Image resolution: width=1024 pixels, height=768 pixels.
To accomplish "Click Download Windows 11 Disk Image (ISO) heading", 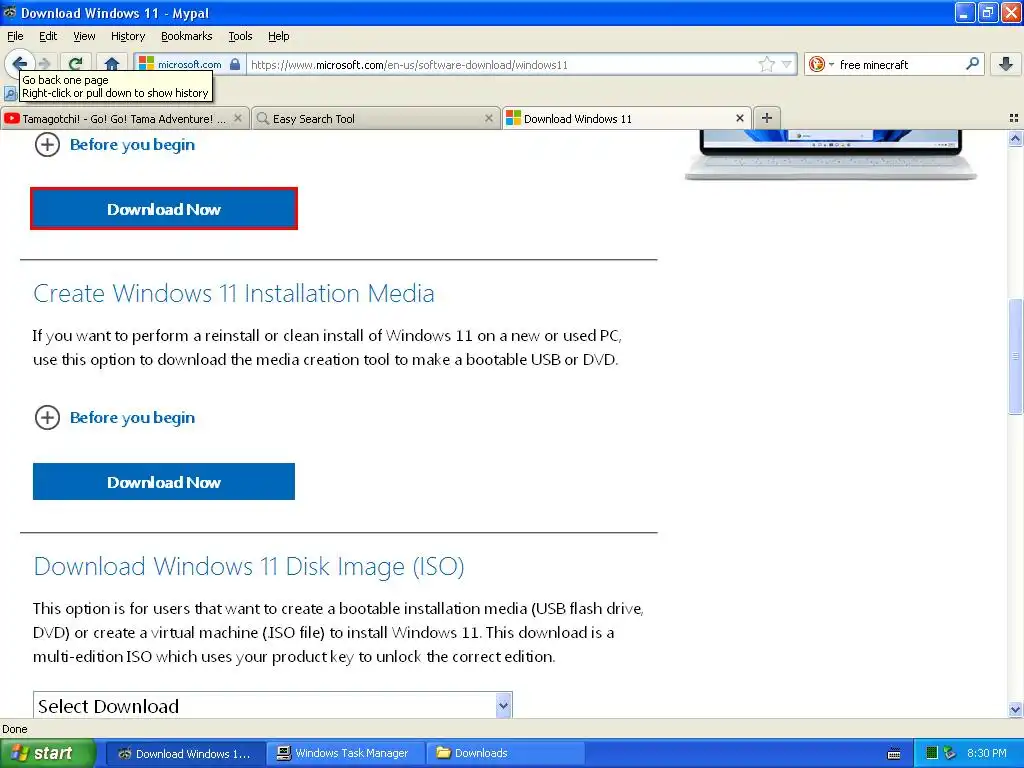I will (x=249, y=566).
